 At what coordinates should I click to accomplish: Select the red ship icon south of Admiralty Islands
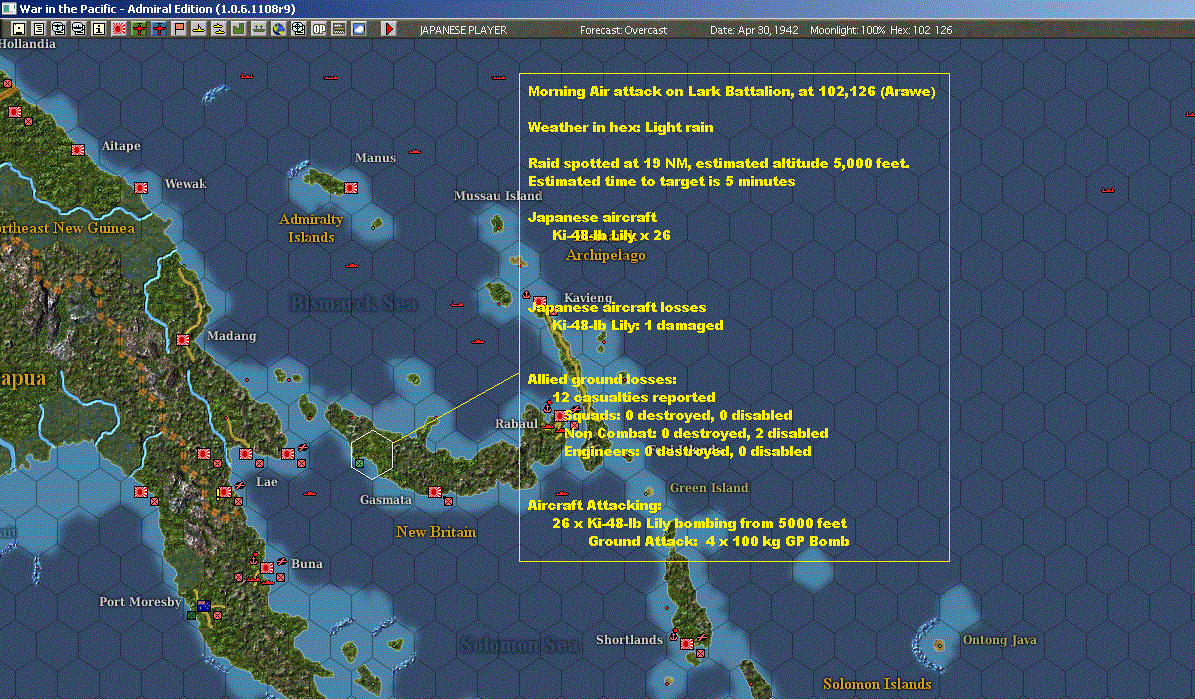pyautogui.click(x=351, y=265)
